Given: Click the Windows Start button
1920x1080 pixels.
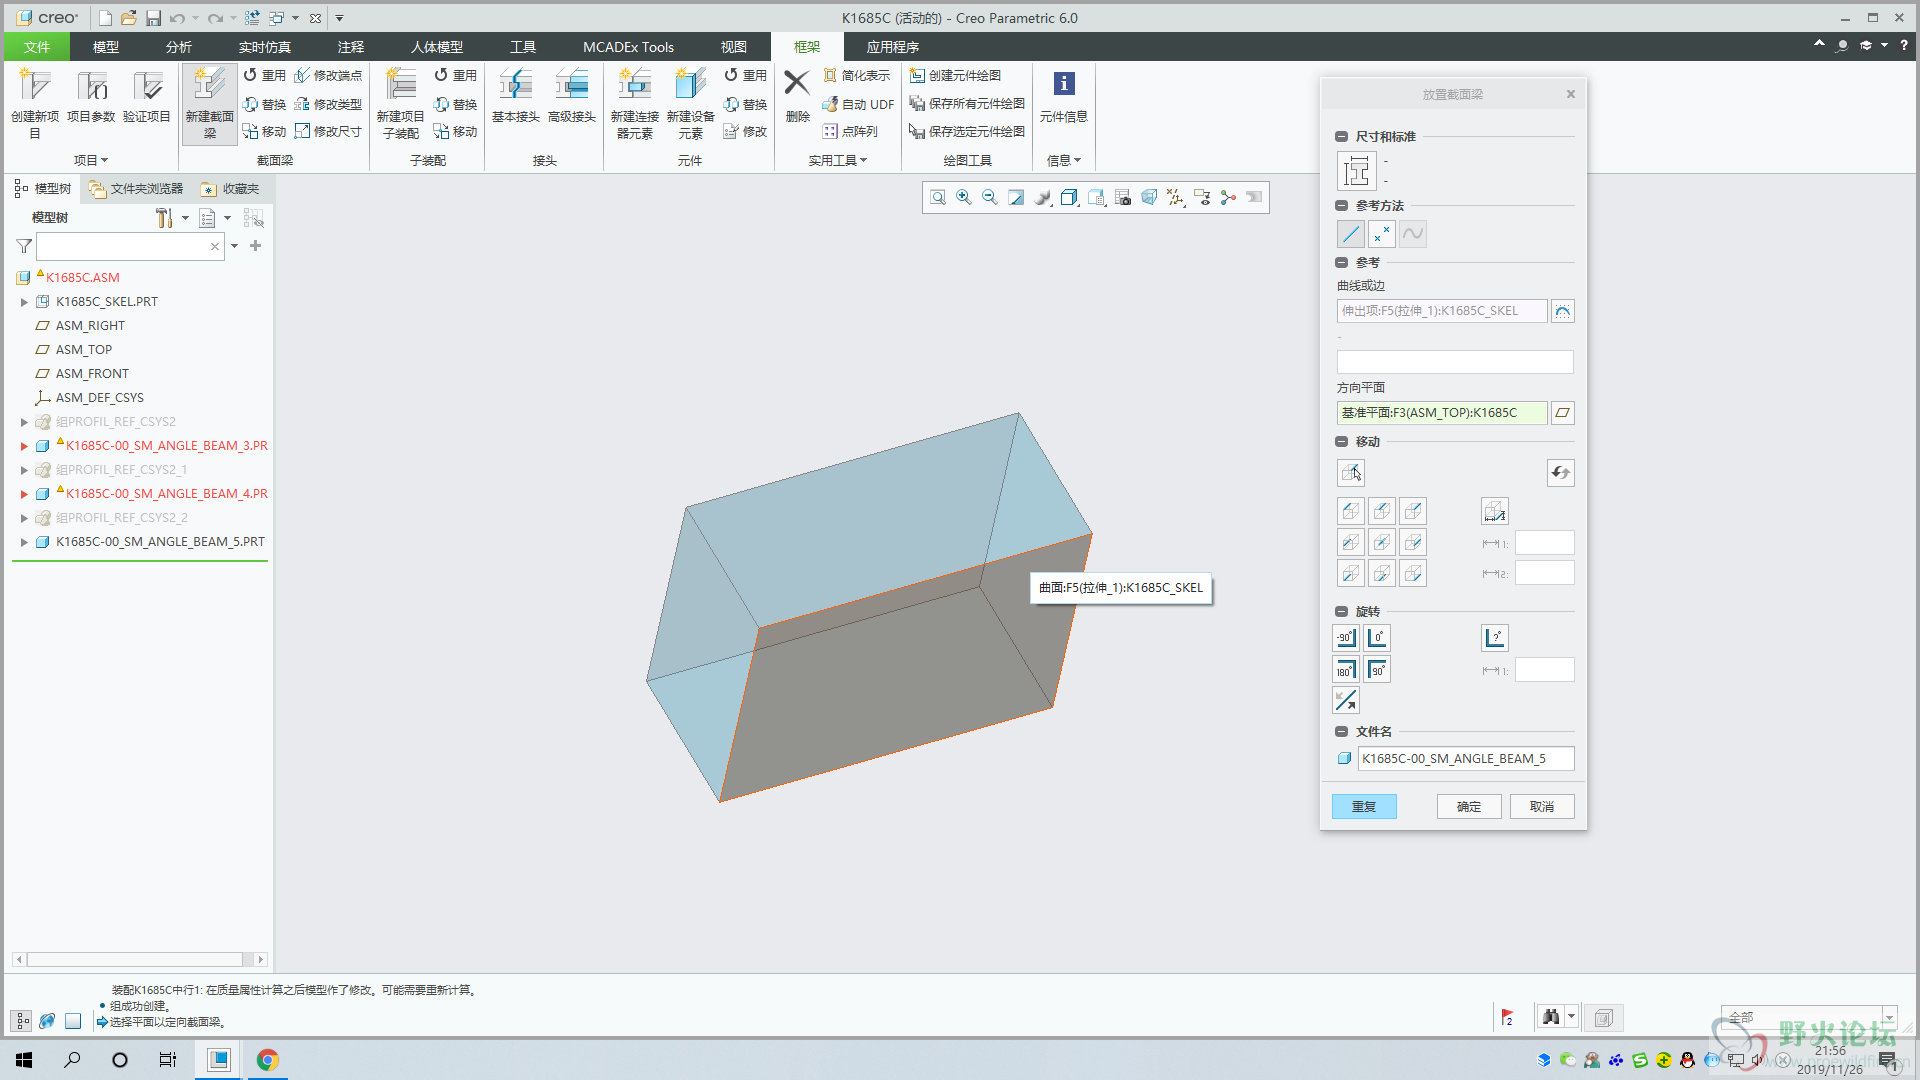Looking at the screenshot, I should tap(24, 1060).
